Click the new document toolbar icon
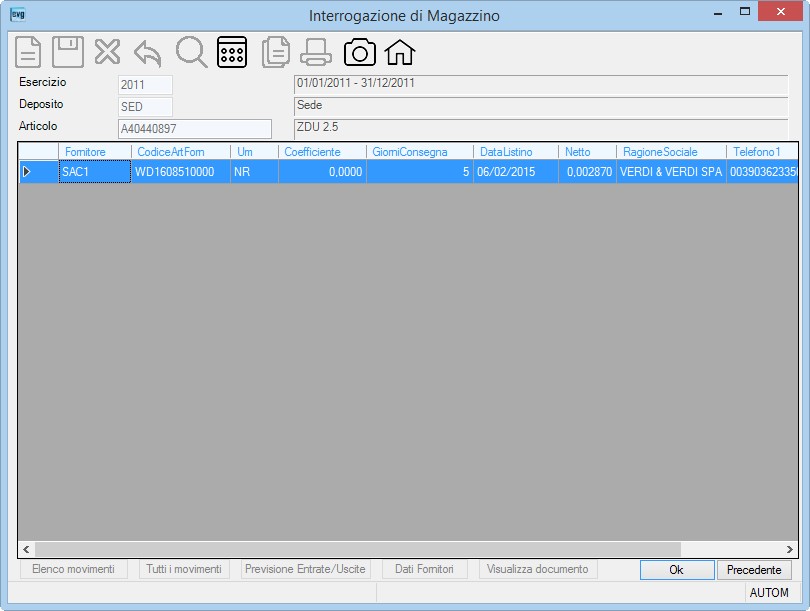The height and width of the screenshot is (611, 810). [28, 52]
